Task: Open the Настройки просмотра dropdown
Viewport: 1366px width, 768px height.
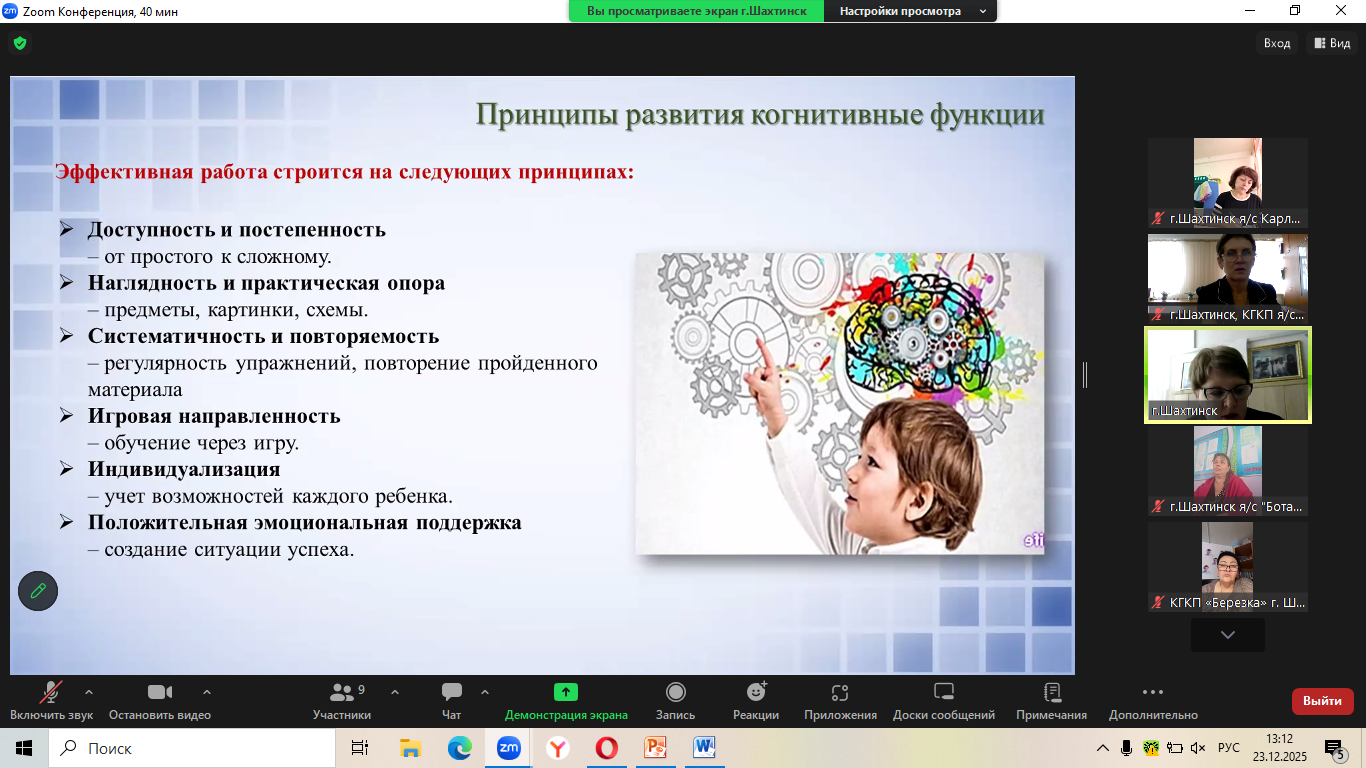Action: pos(910,11)
